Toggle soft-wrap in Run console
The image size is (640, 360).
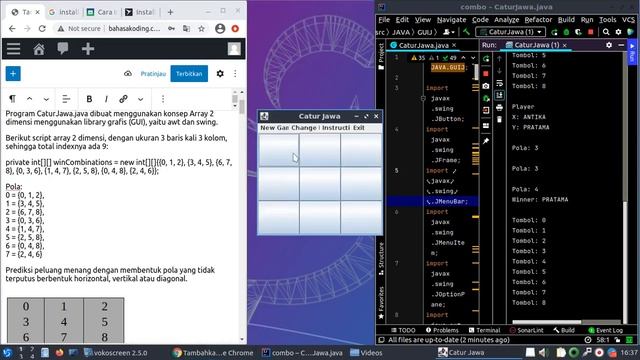tap(499, 83)
